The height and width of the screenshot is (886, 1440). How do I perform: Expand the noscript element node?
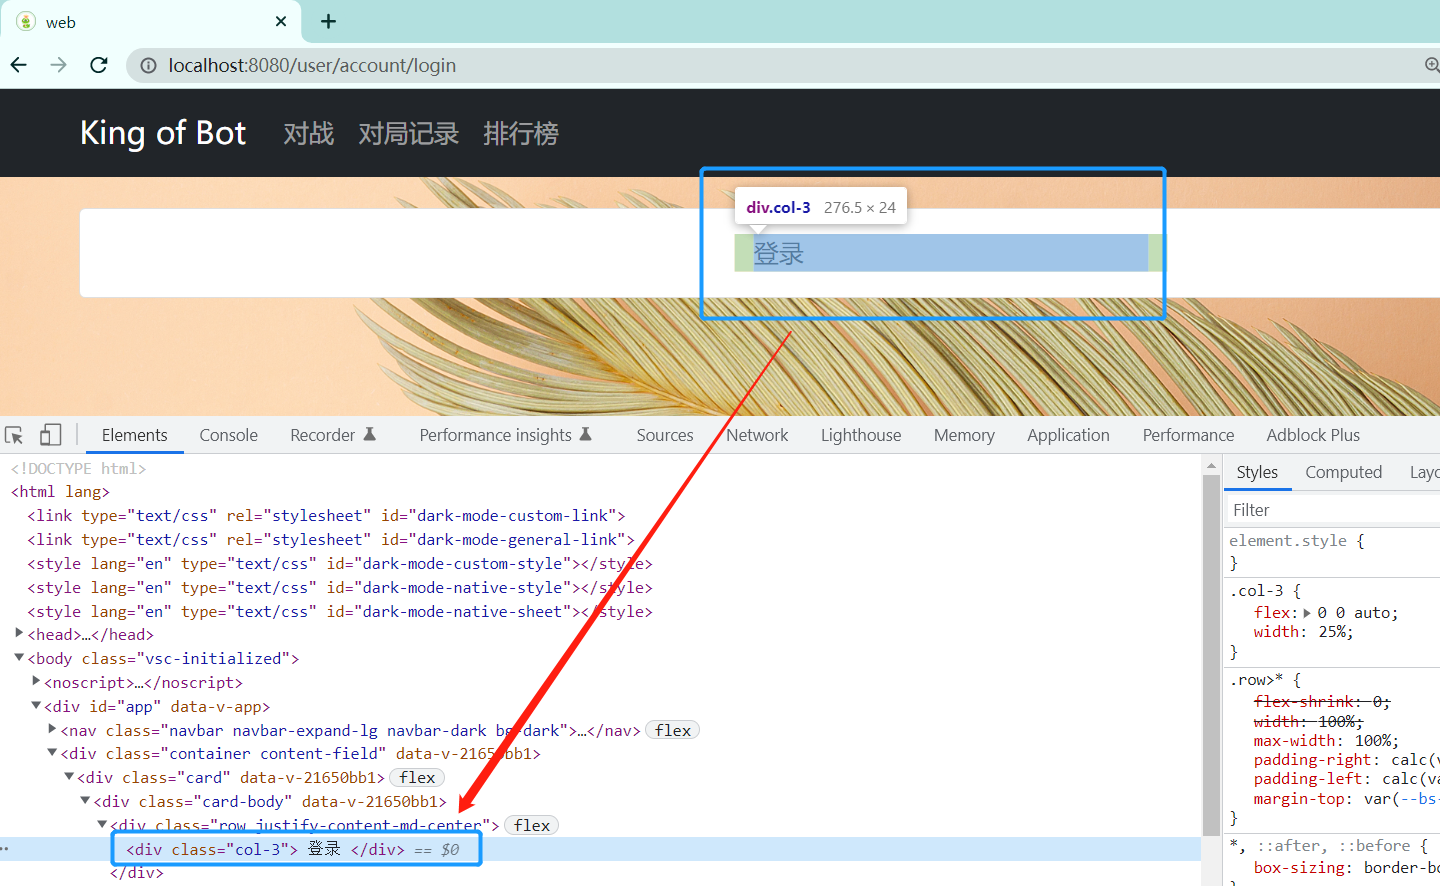[36, 681]
